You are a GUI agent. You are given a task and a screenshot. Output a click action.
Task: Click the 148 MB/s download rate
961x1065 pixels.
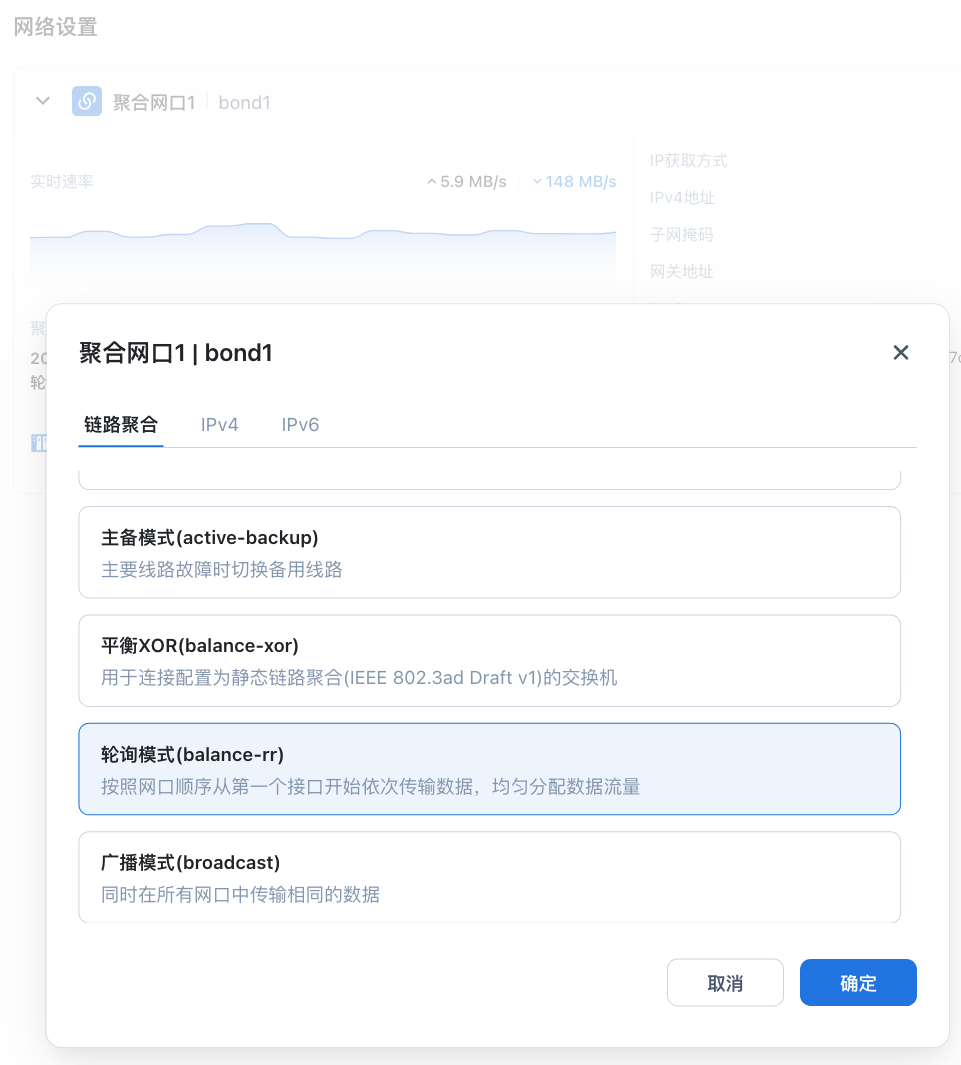click(575, 181)
